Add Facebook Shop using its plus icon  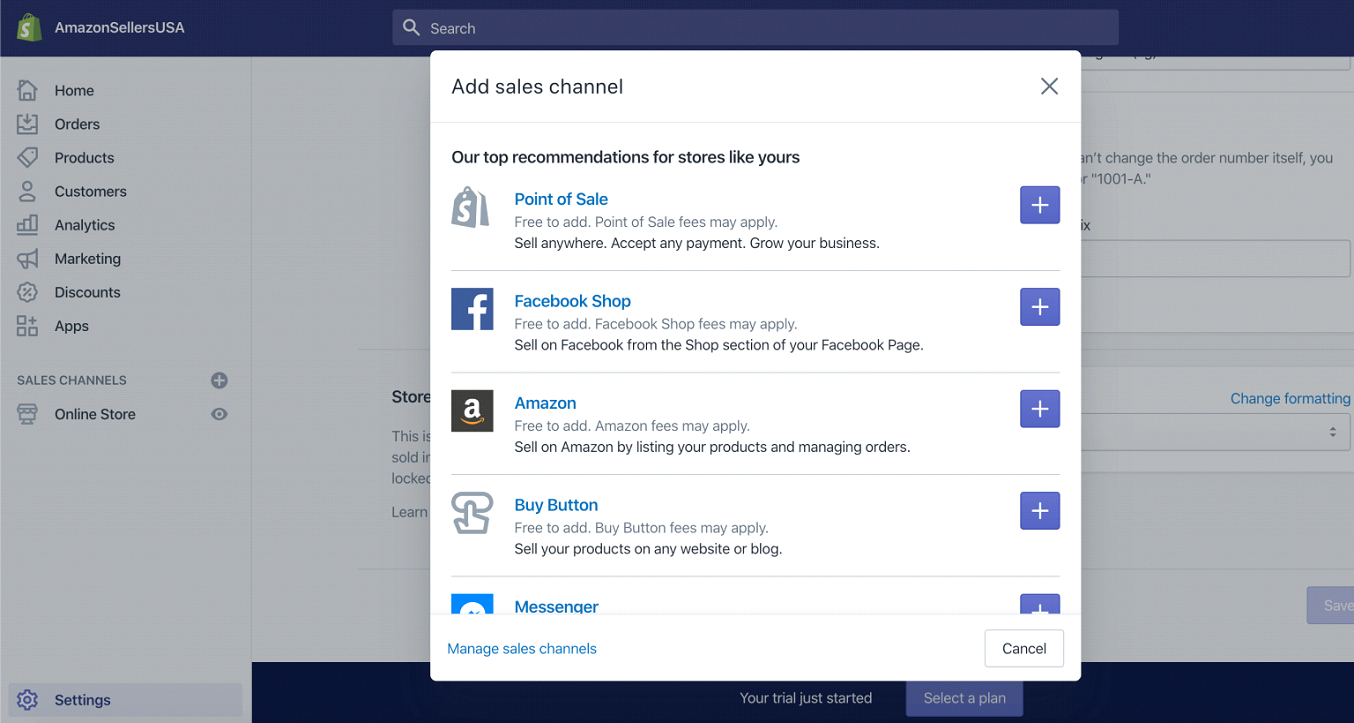tap(1039, 307)
